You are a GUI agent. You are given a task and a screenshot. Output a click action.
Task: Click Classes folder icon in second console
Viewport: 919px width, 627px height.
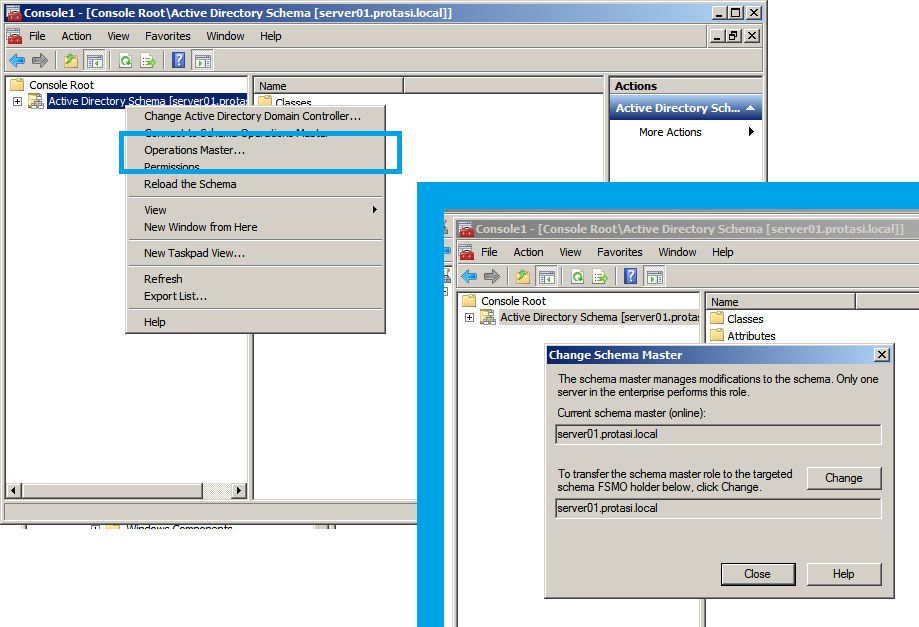click(717, 318)
